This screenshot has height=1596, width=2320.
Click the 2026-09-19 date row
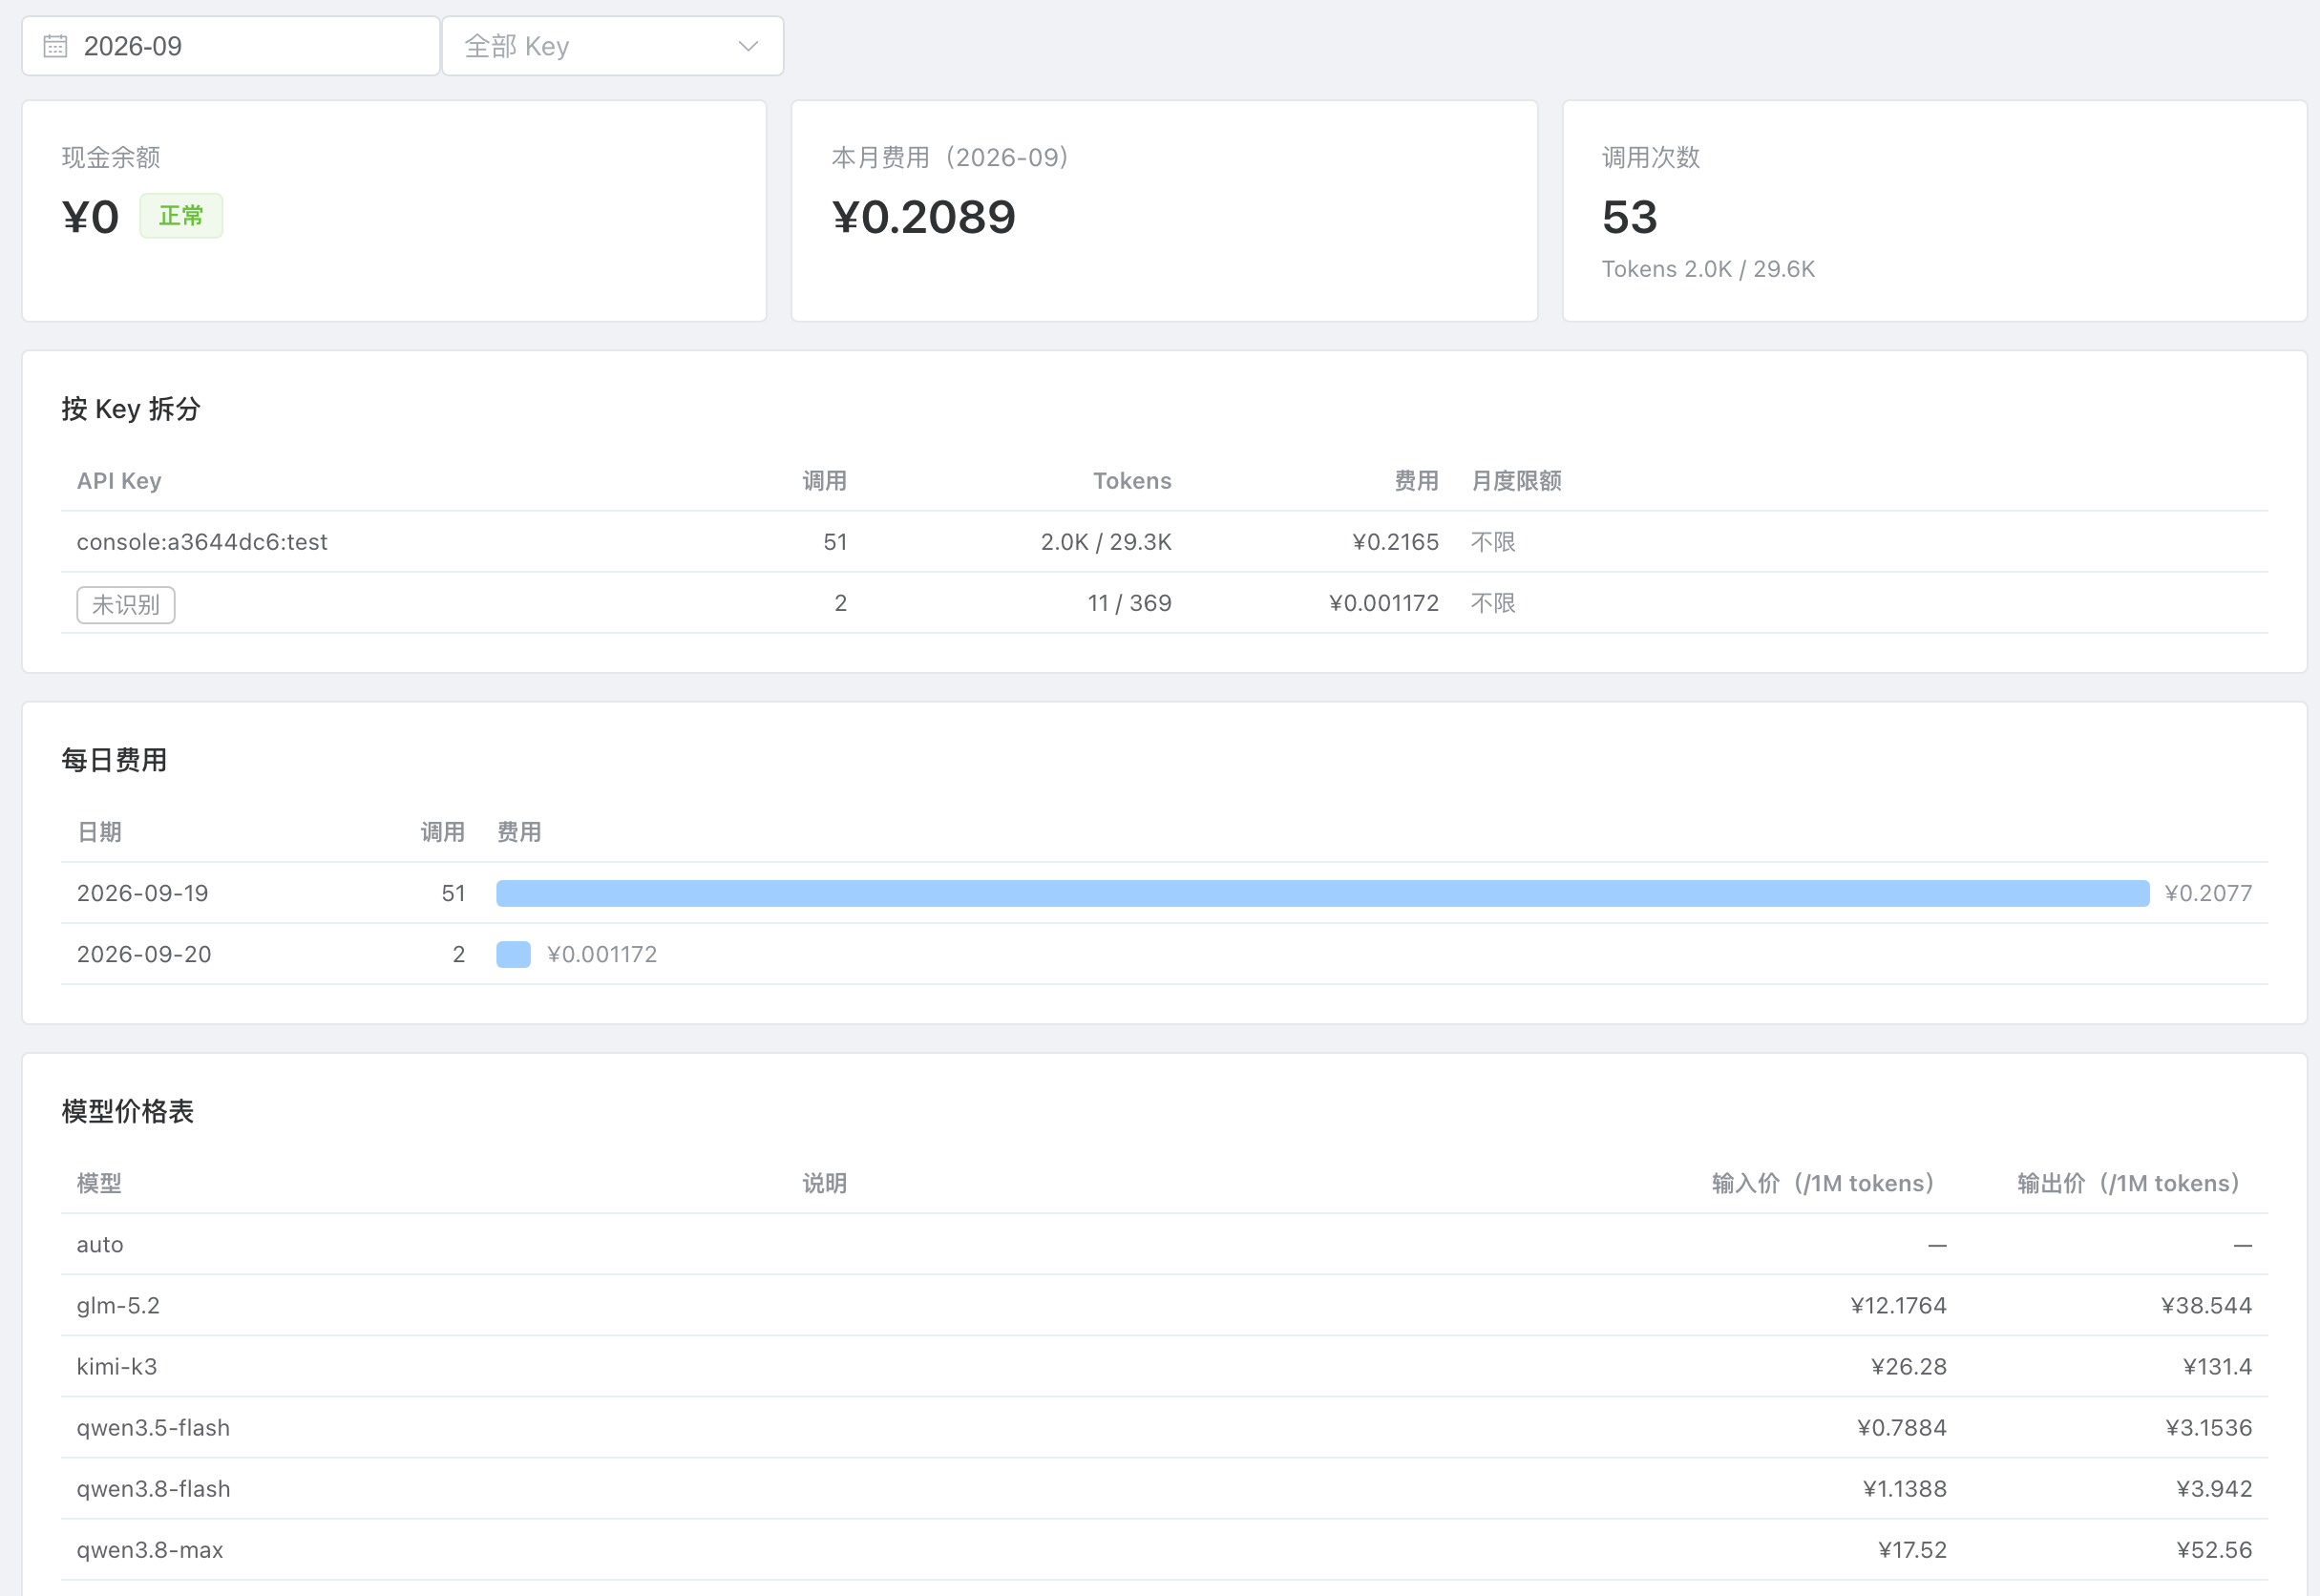(x=1164, y=893)
